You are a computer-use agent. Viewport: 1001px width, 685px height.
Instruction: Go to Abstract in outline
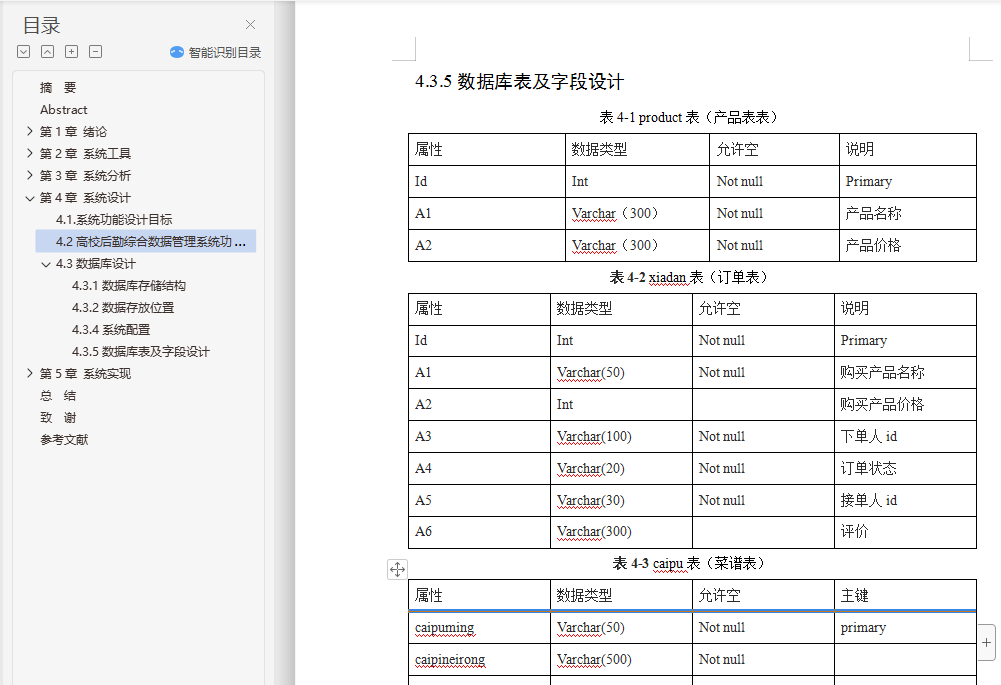tap(64, 110)
